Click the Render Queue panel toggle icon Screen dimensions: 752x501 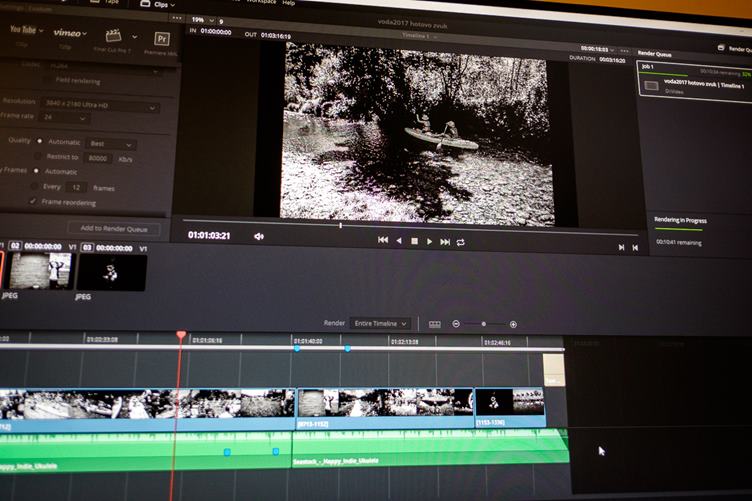coord(721,47)
